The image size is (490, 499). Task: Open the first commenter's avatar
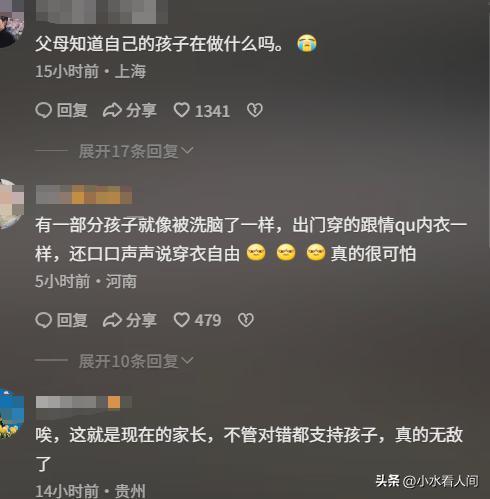(x=10, y=25)
